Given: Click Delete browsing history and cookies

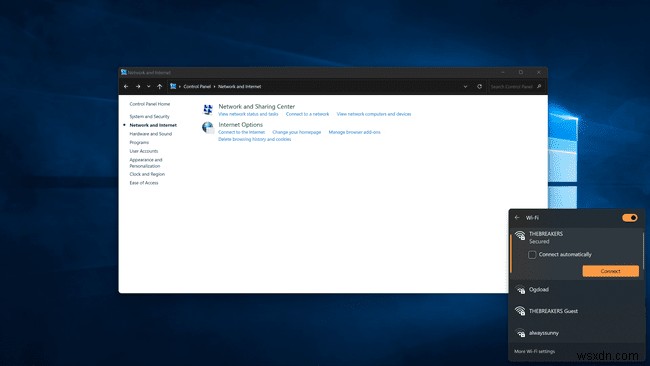Looking at the screenshot, I should click(255, 139).
